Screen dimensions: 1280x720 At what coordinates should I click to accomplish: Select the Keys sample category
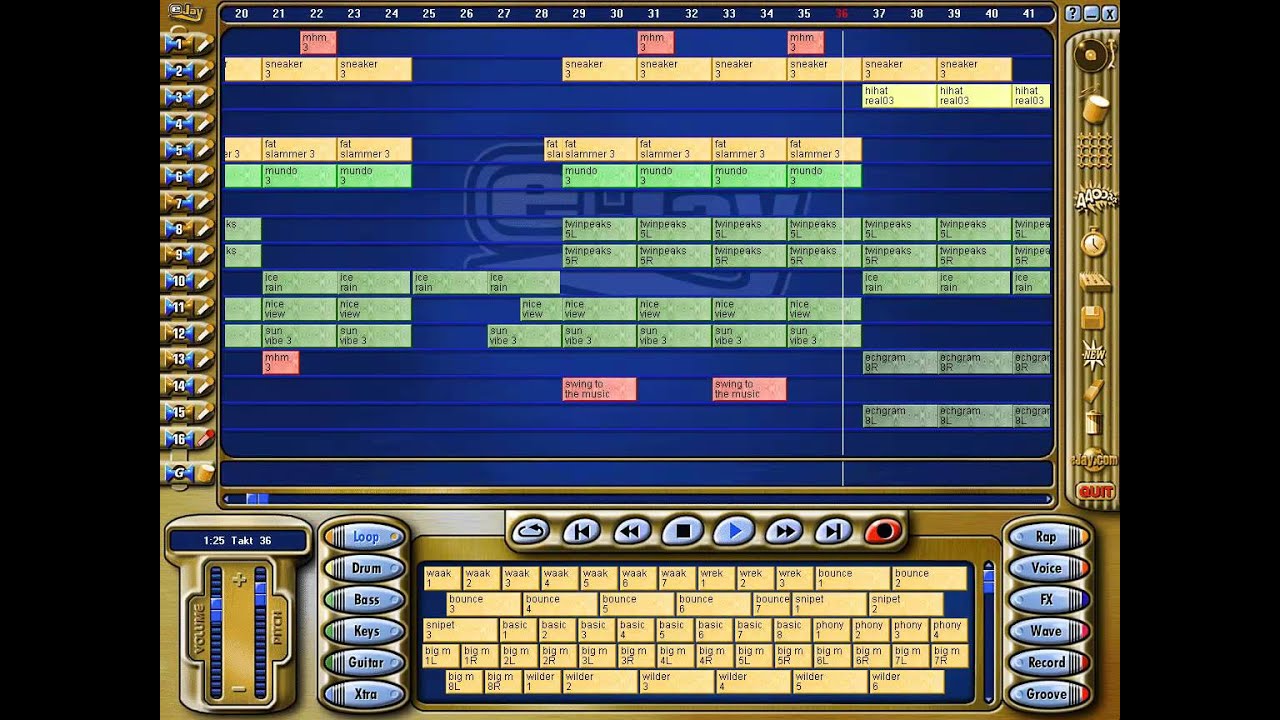point(364,631)
